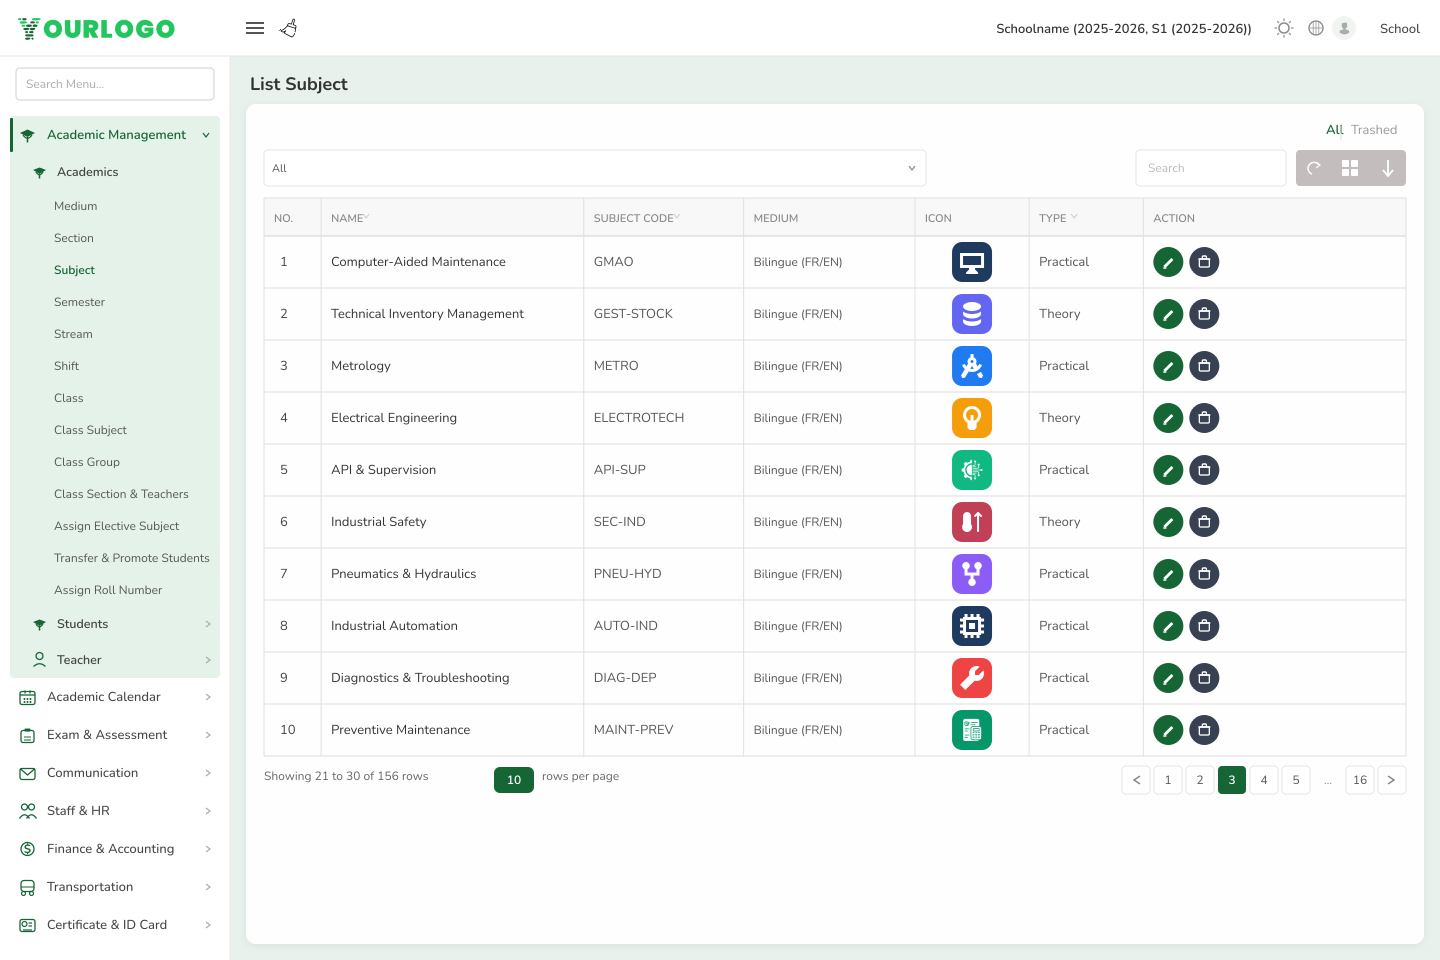Go to the next page arrow
1440x960 pixels.
point(1392,780)
